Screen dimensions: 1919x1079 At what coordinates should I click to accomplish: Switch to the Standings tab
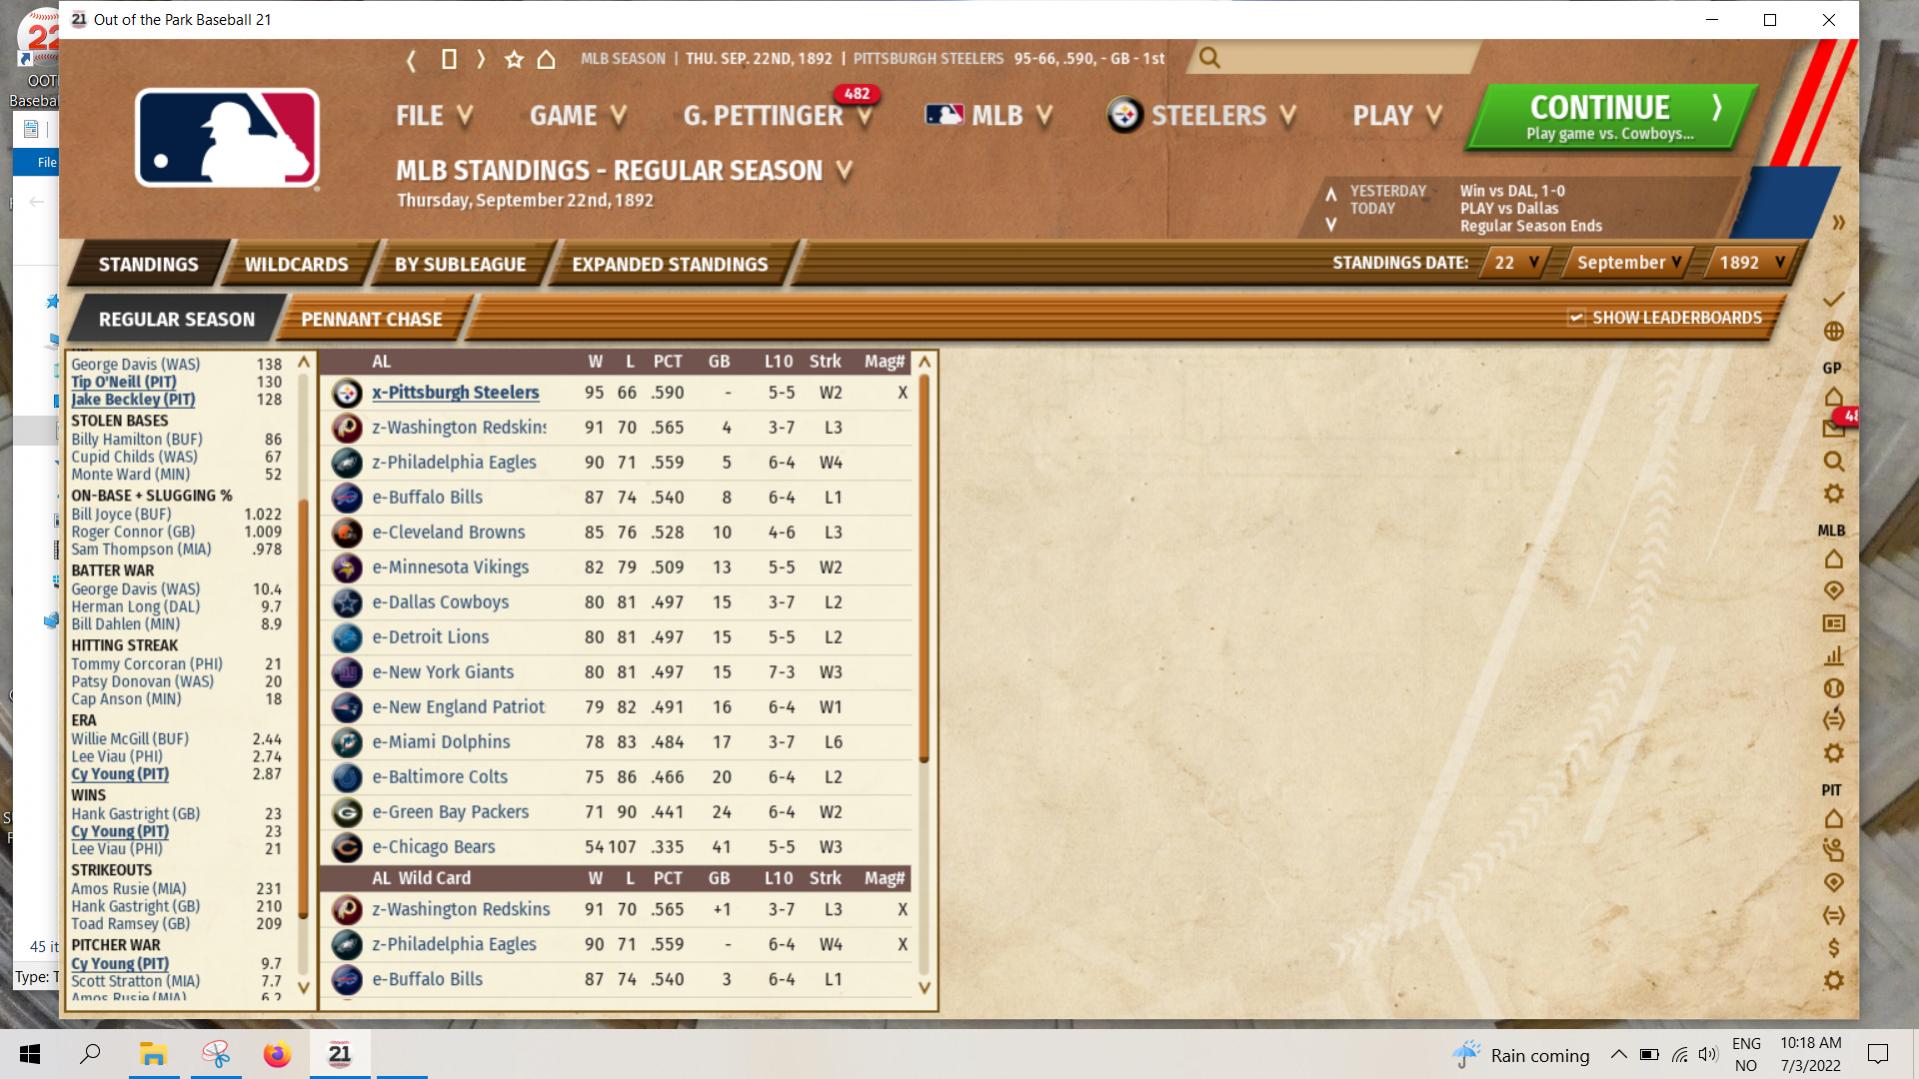pyautogui.click(x=148, y=265)
